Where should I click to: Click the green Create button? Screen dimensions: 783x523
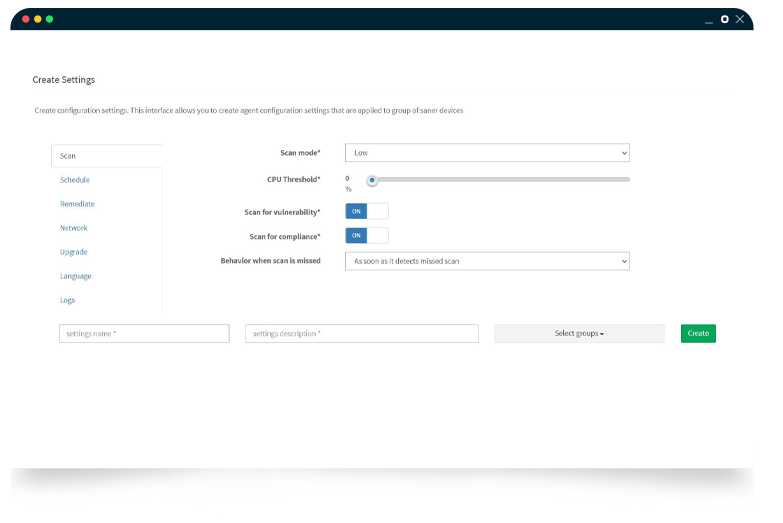click(x=698, y=333)
